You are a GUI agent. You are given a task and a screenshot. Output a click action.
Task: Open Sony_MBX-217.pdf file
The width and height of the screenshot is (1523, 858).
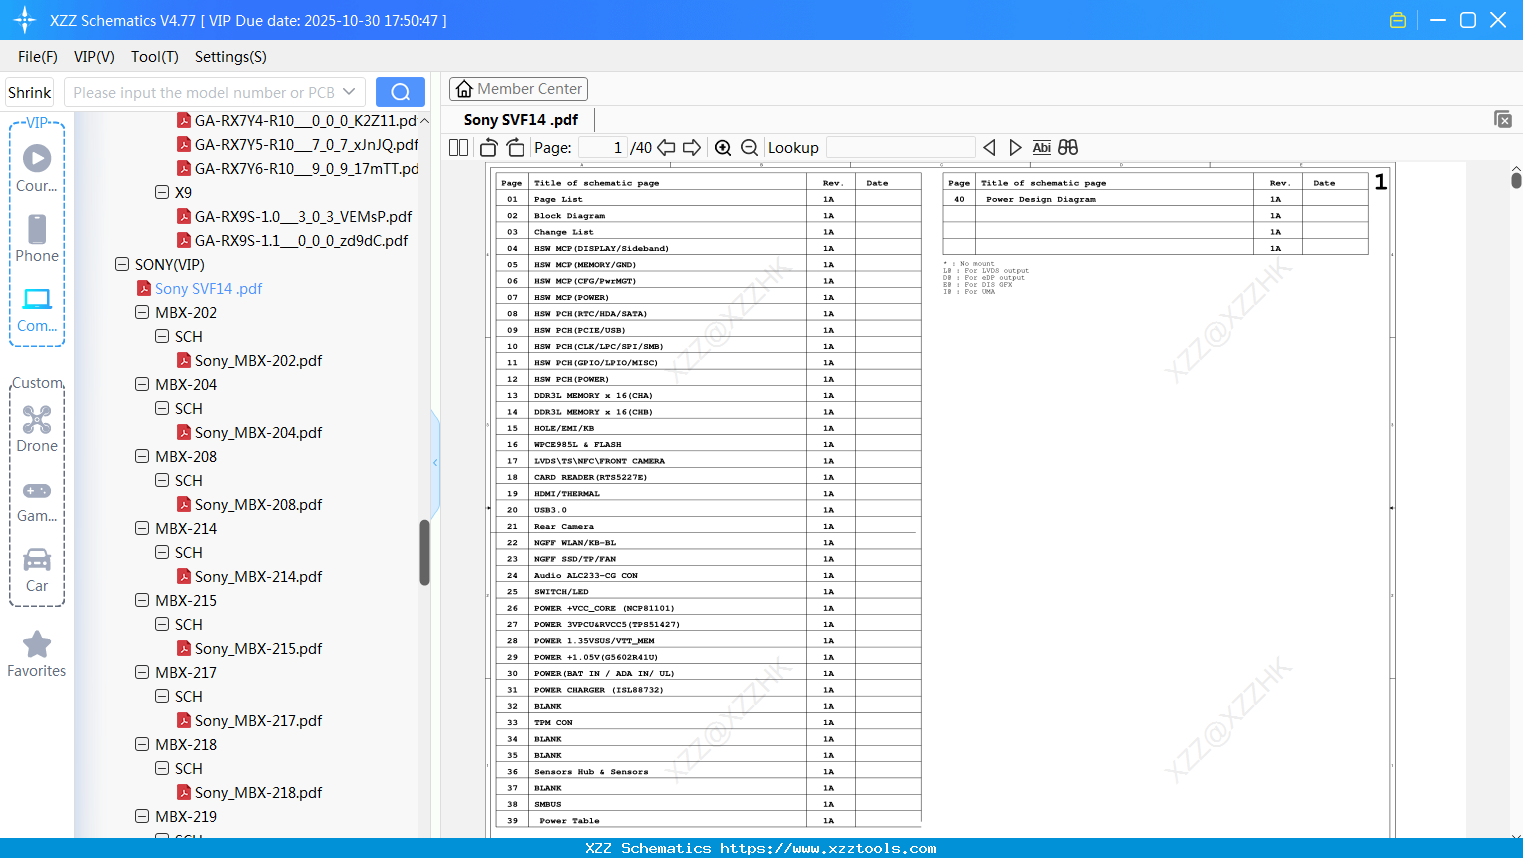[258, 720]
